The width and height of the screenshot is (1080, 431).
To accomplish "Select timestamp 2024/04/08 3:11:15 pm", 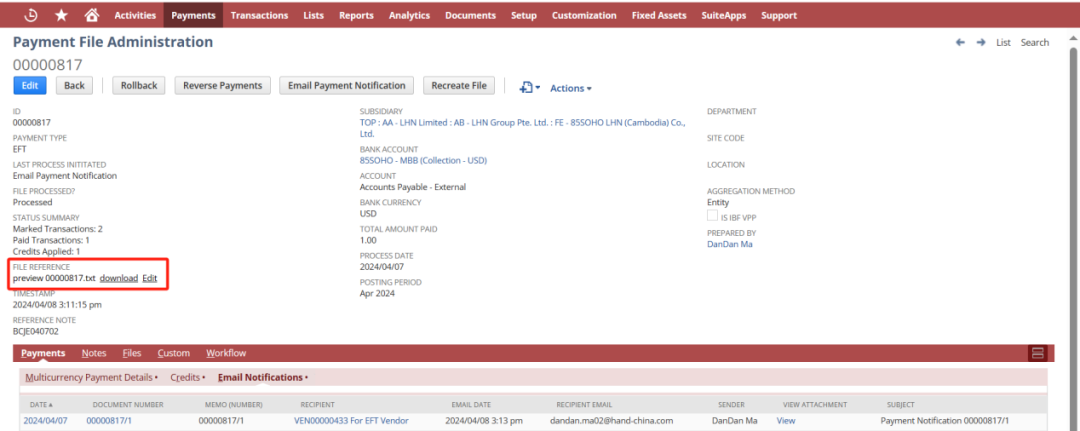I will (57, 304).
